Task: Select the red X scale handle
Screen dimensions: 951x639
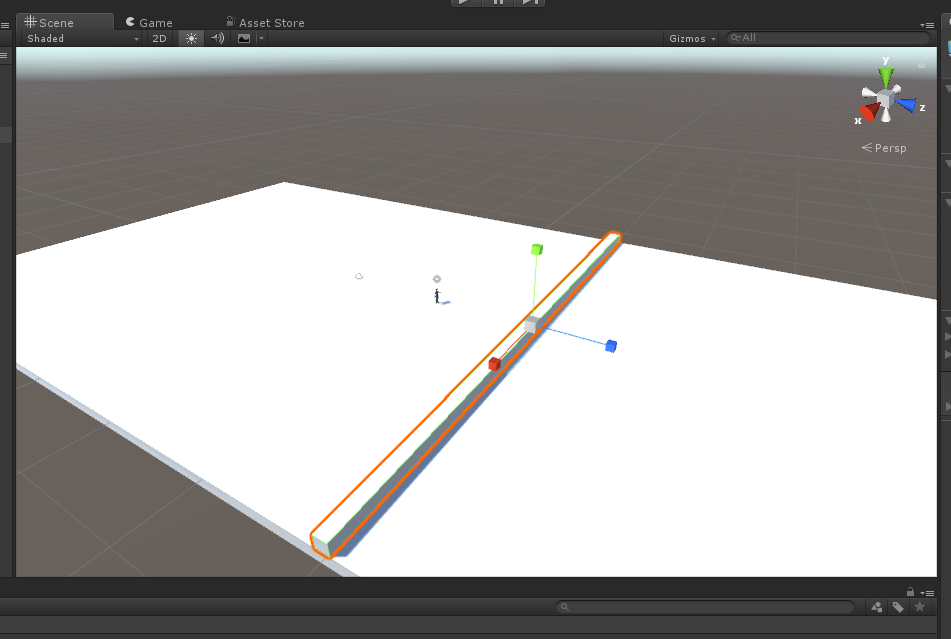Action: tap(494, 364)
